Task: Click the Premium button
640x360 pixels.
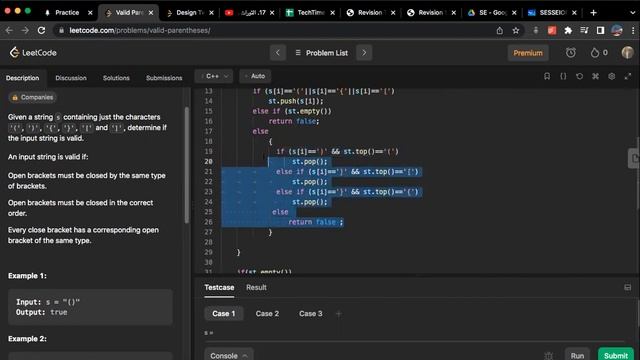Action: pyautogui.click(x=528, y=53)
